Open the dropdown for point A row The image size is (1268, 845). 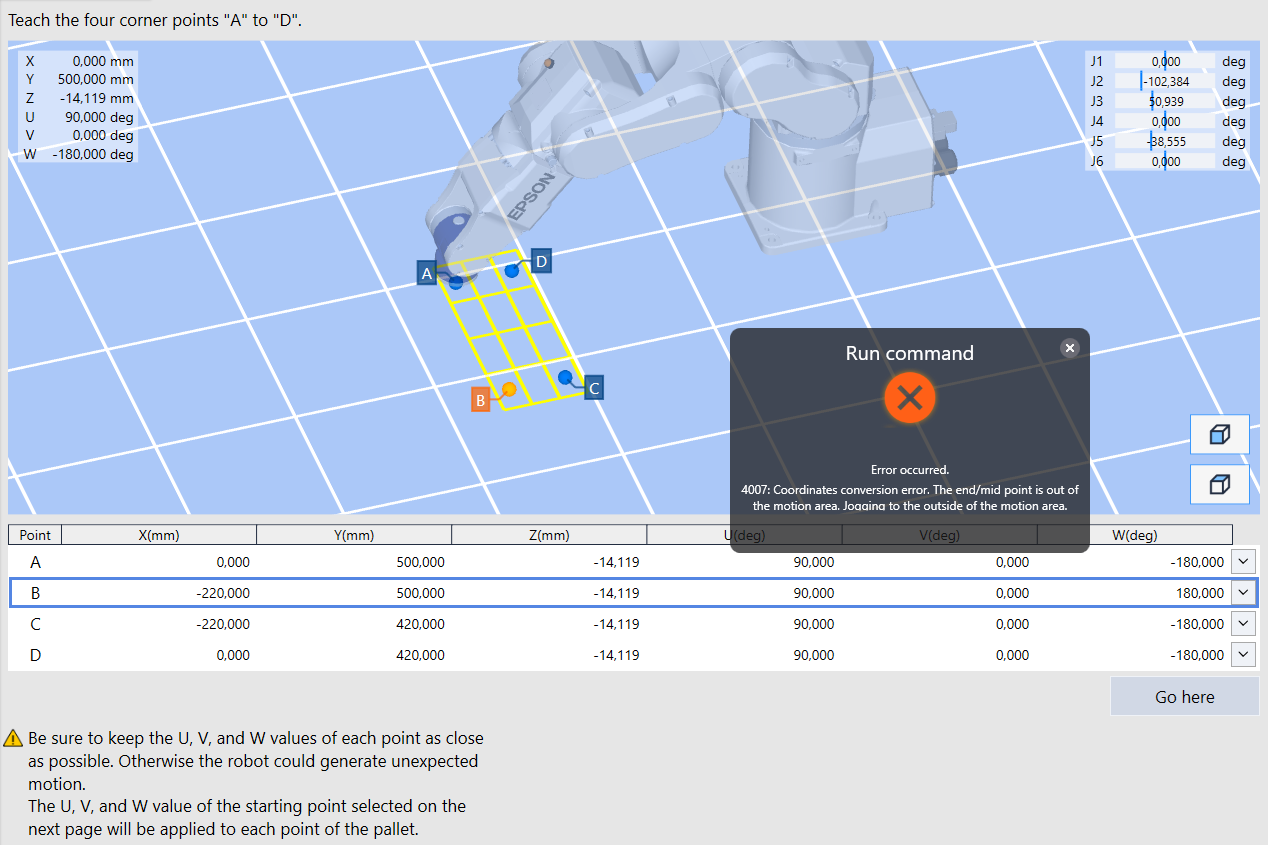click(1244, 562)
